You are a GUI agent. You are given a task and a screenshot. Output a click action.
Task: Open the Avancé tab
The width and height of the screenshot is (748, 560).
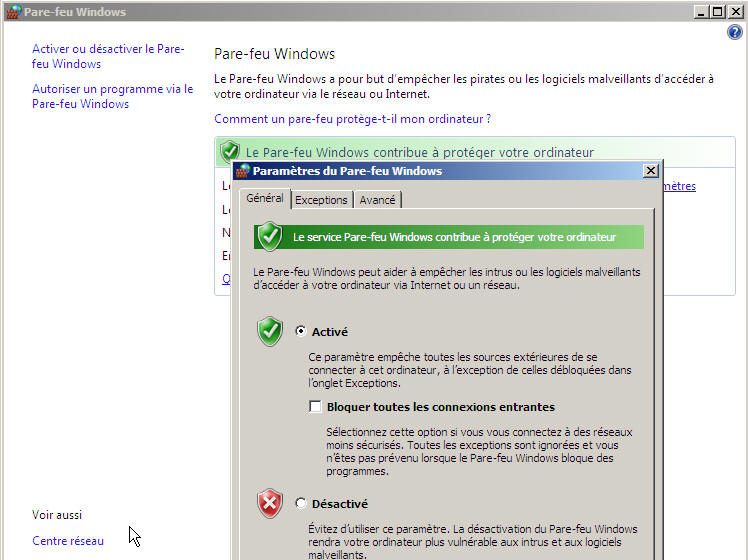(x=377, y=200)
